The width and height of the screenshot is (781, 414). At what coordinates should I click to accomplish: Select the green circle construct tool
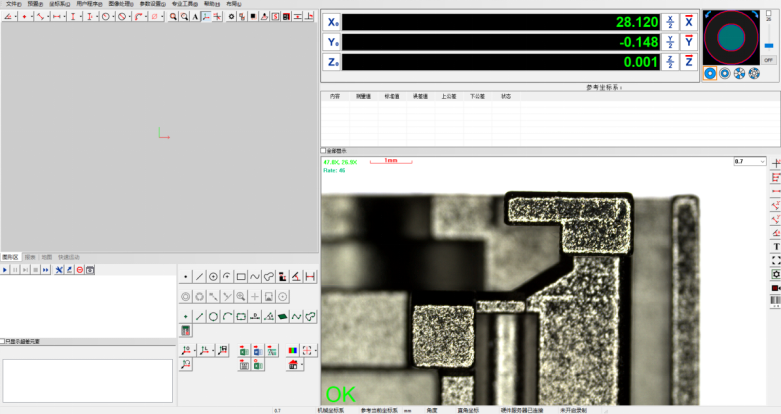click(213, 316)
